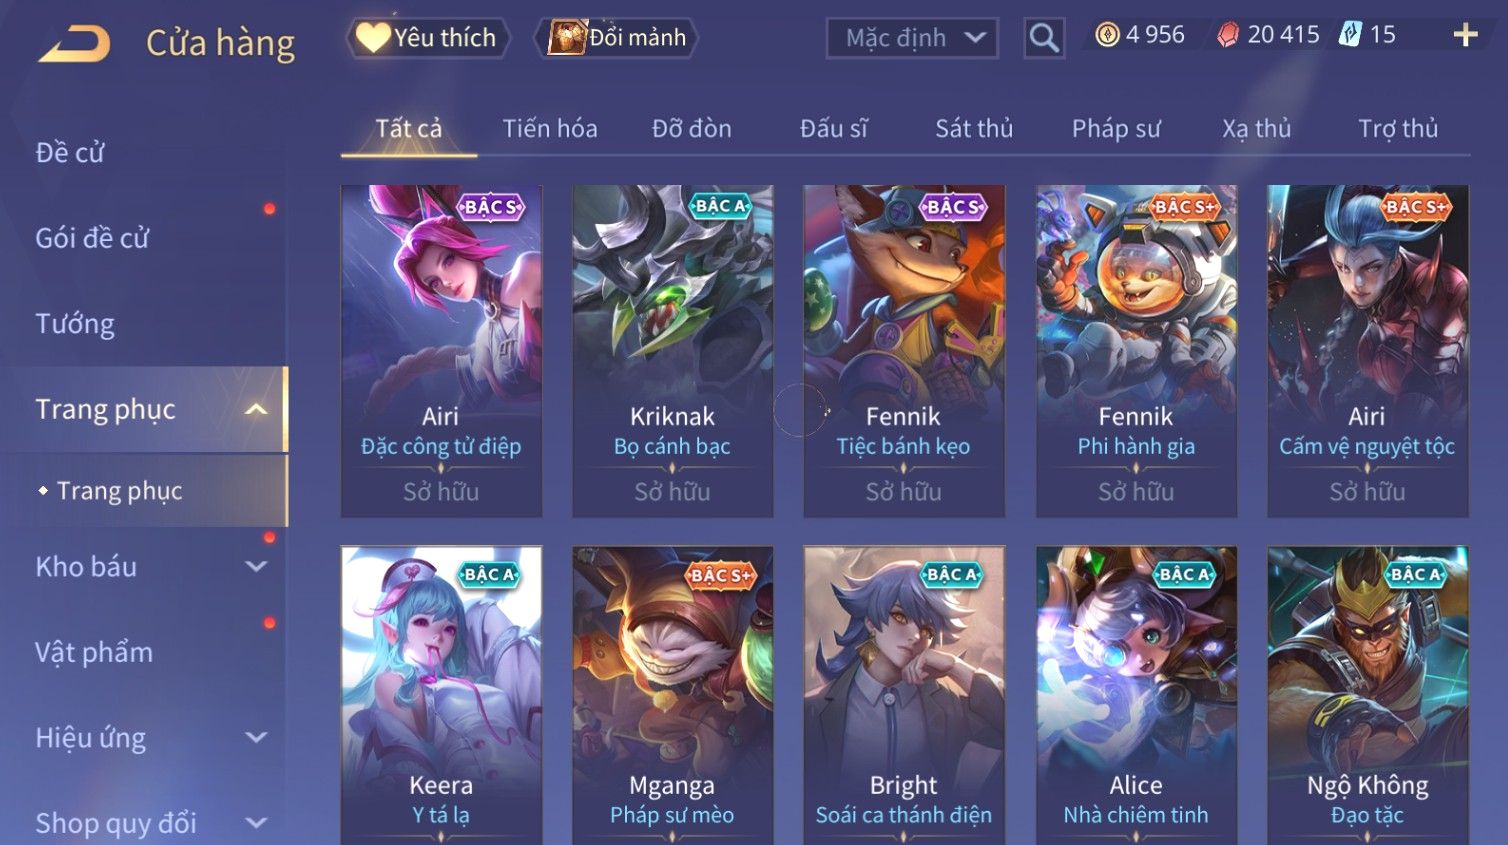
Task: Open the search magnifier icon
Action: [1044, 38]
